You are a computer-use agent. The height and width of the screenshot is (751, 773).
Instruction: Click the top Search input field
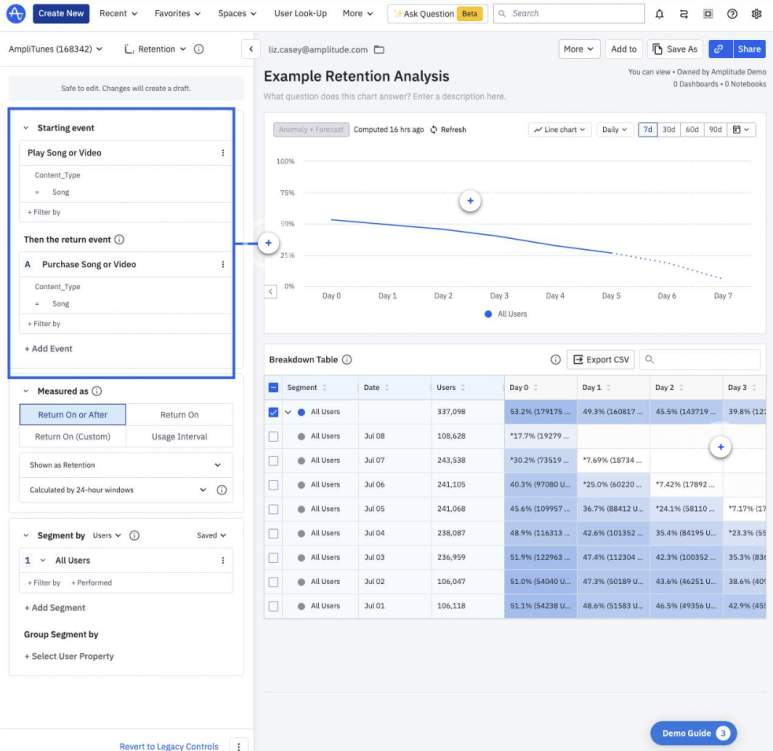click(x=569, y=13)
